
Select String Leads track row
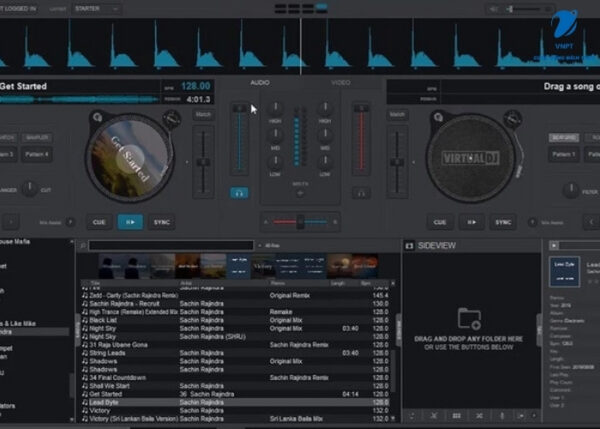235,353
